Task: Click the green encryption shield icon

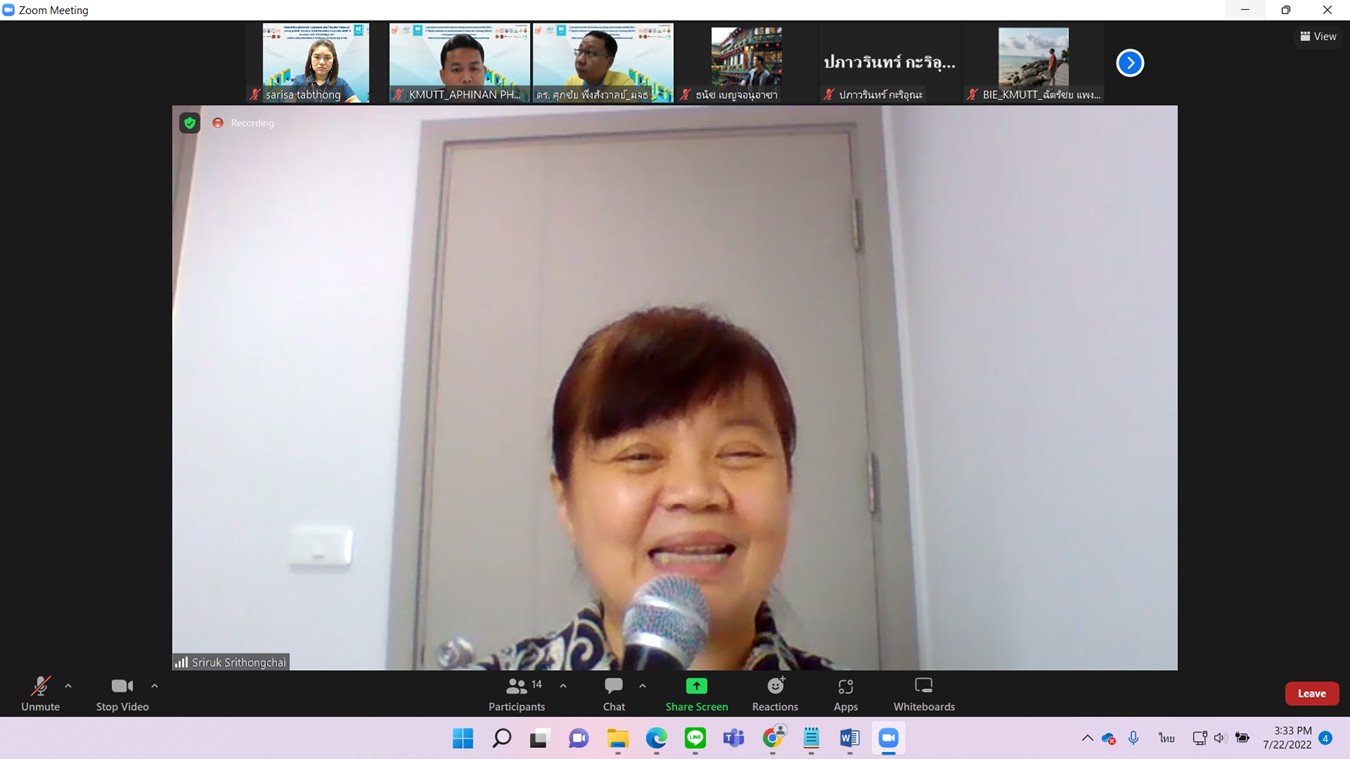Action: (x=189, y=123)
